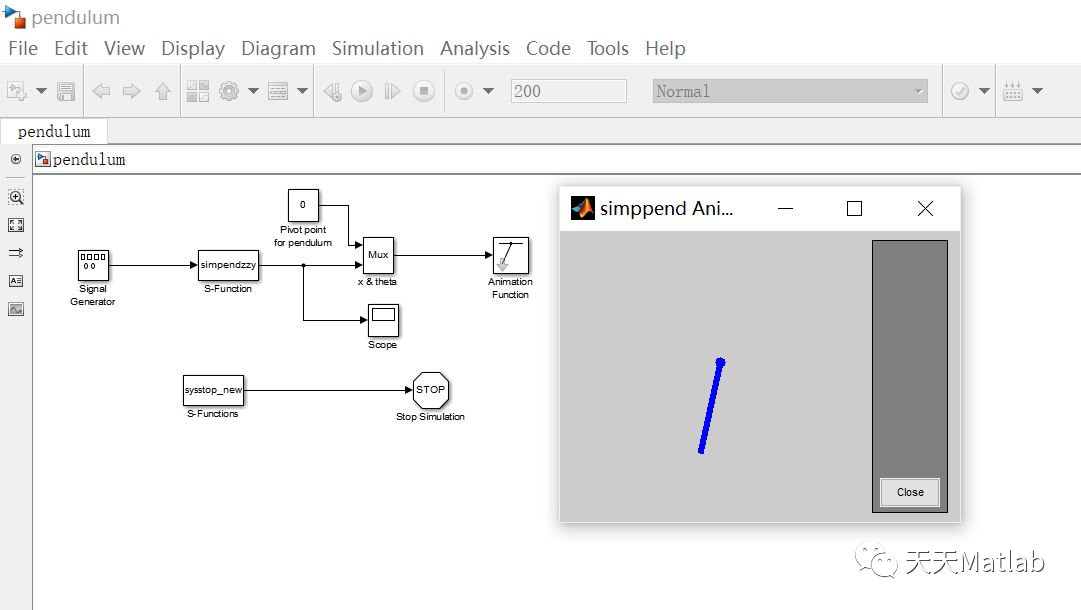Select the Signal Generator block

(x=93, y=265)
